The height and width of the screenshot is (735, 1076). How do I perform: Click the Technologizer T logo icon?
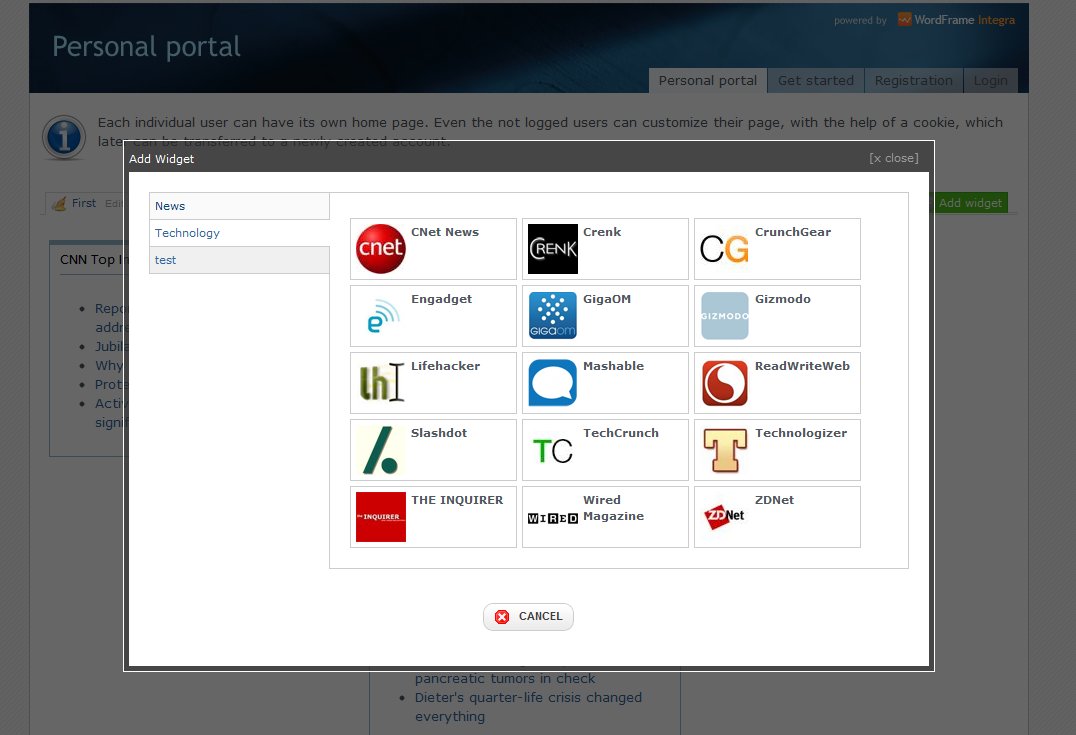point(725,450)
